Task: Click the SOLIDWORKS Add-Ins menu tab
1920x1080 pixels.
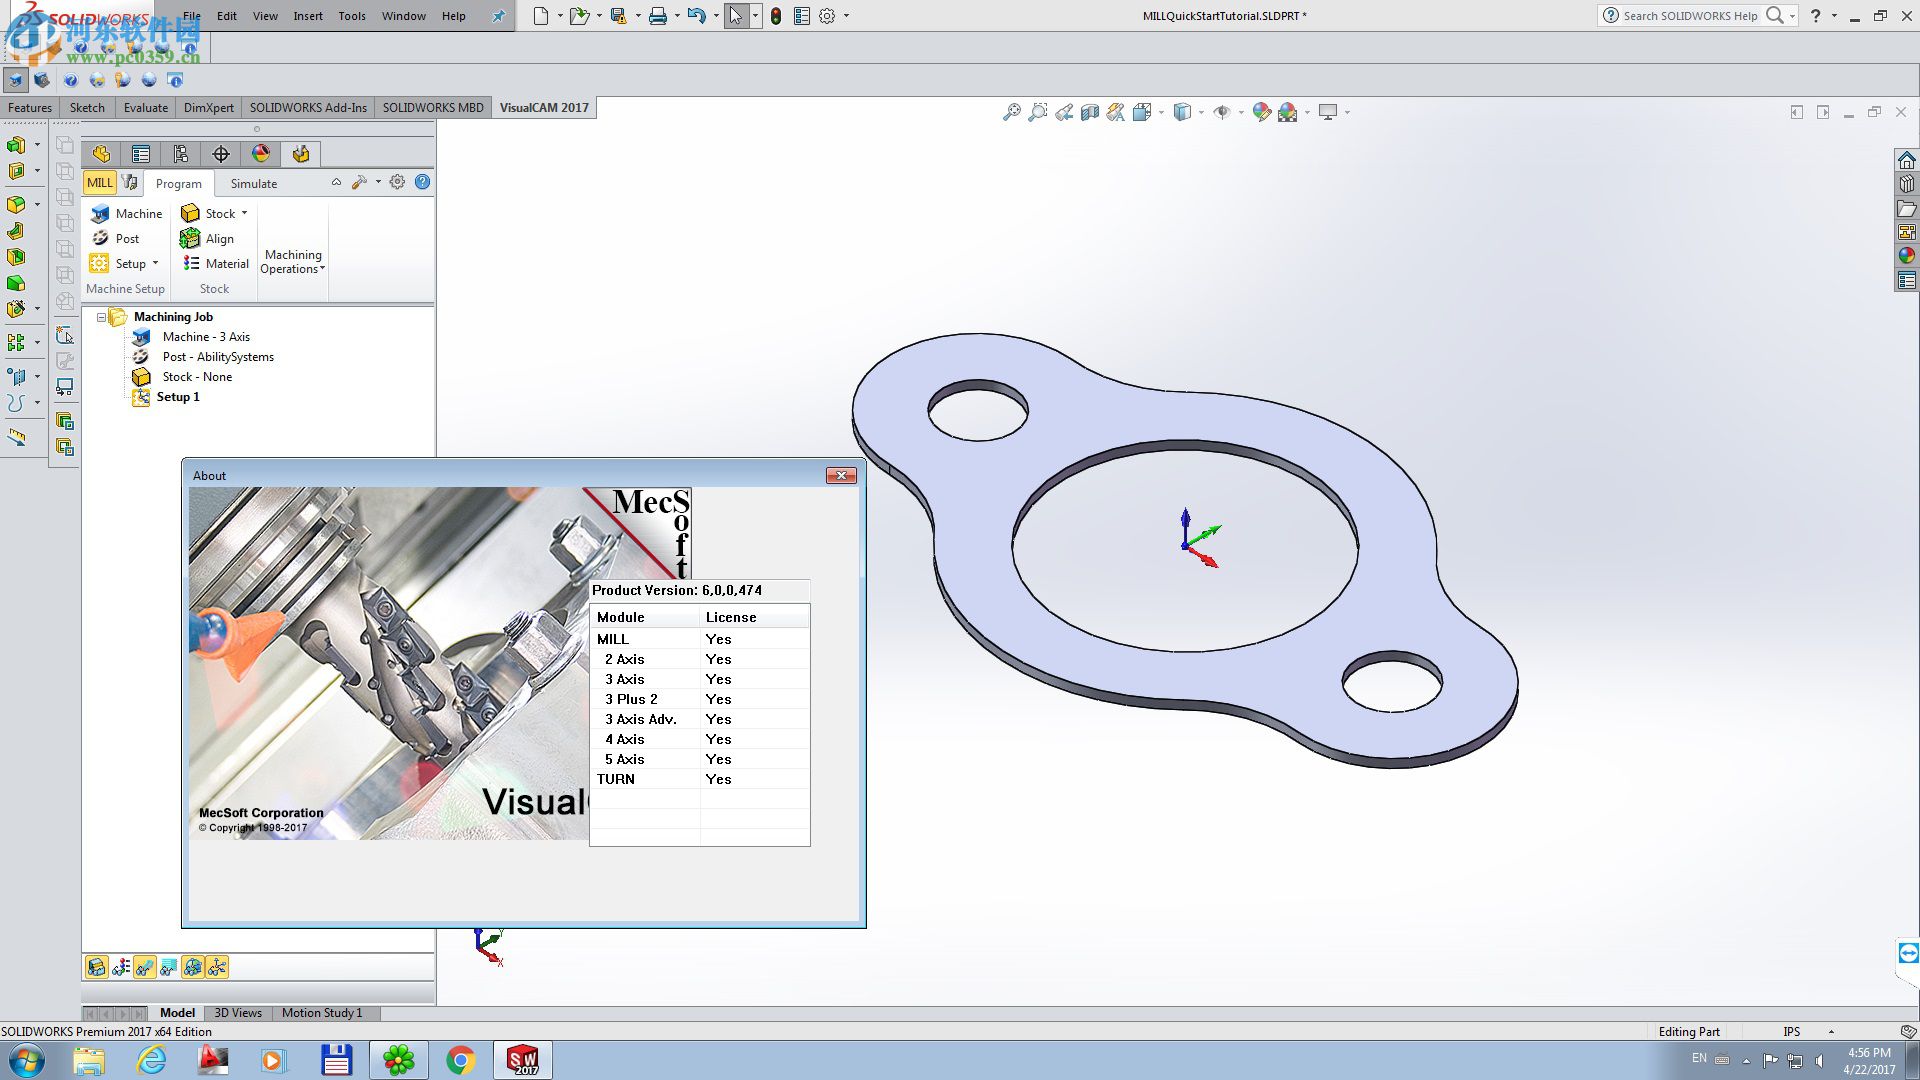Action: [x=307, y=107]
